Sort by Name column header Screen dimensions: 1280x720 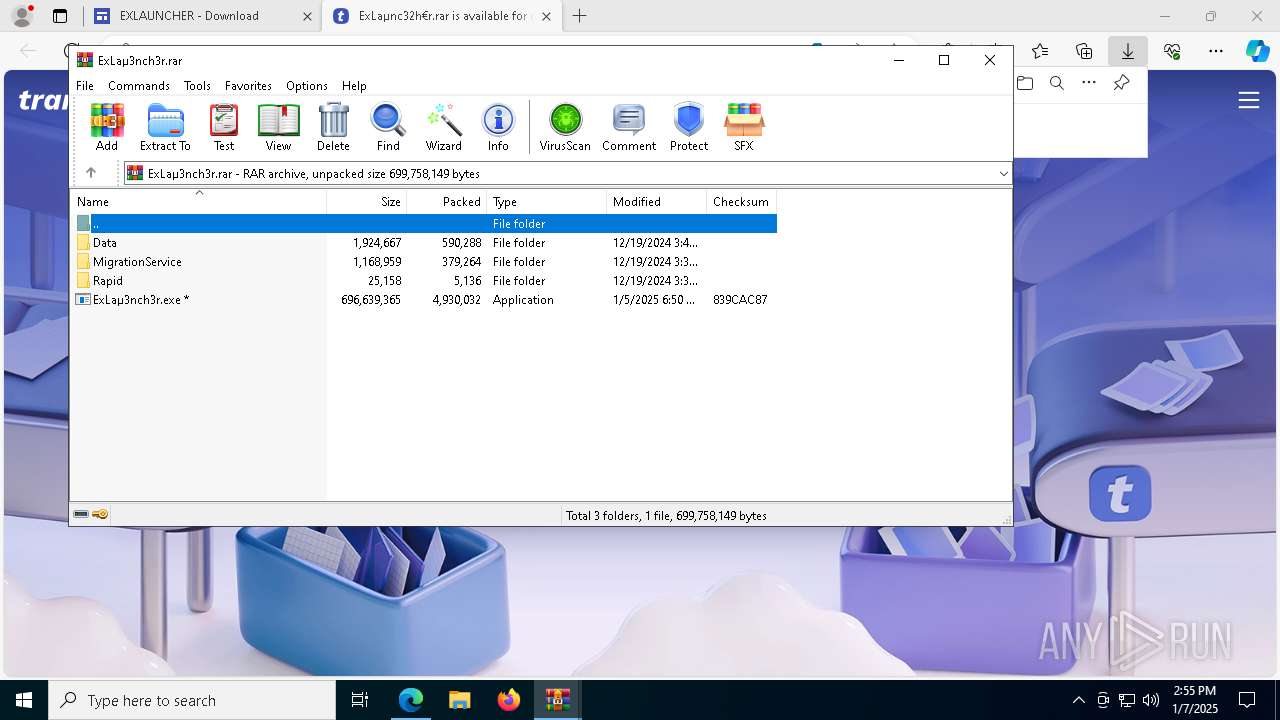[x=199, y=202]
